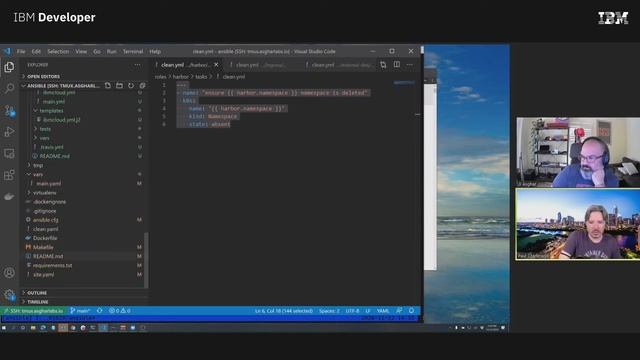Image resolution: width=640 pixels, height=360 pixels.
Task: Open the Extensions view
Action: (x=9, y=175)
